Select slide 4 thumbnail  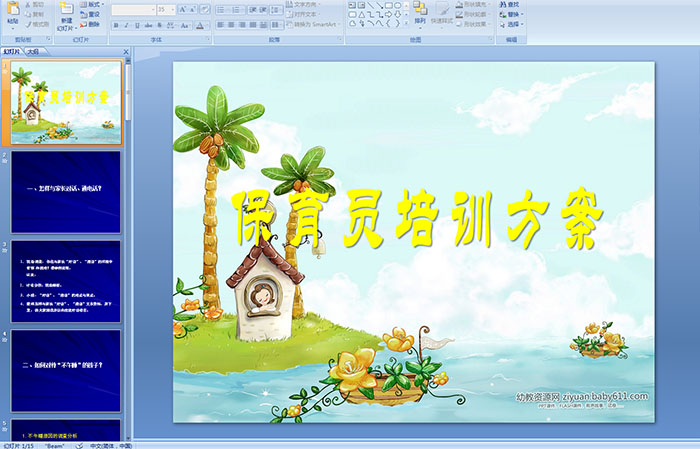pyautogui.click(x=66, y=370)
